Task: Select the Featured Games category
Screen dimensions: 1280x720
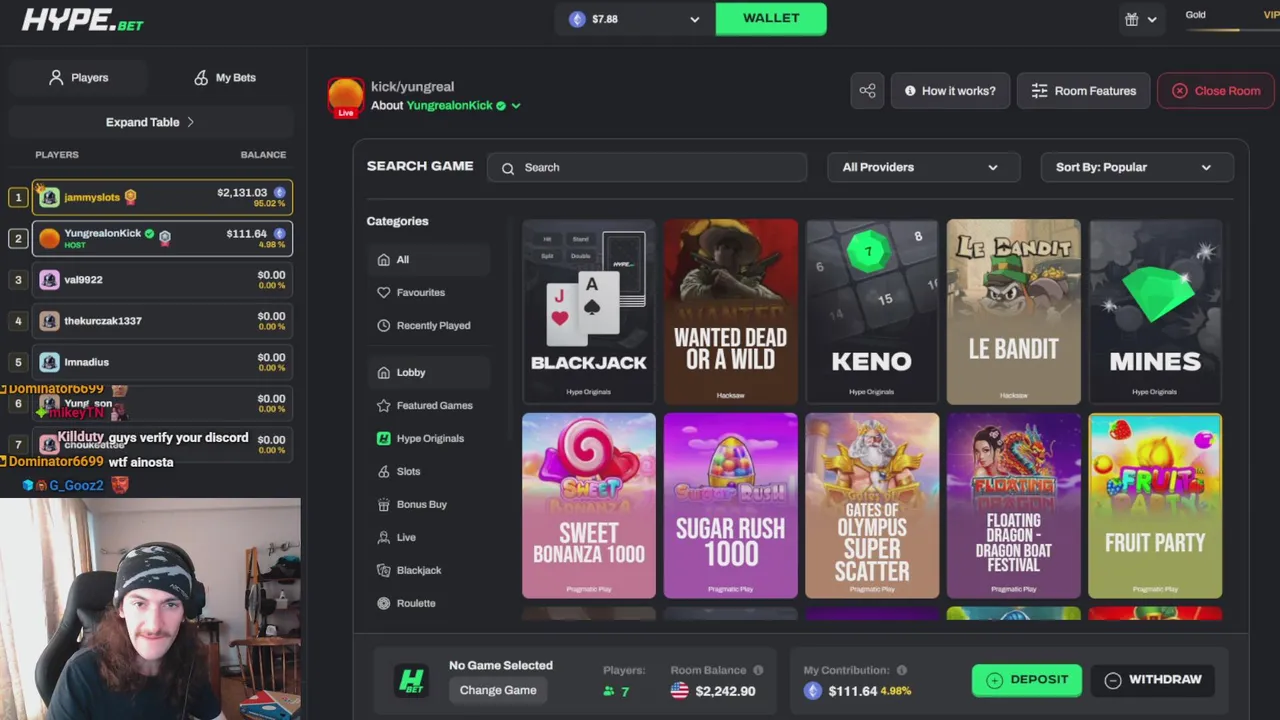Action: point(428,406)
